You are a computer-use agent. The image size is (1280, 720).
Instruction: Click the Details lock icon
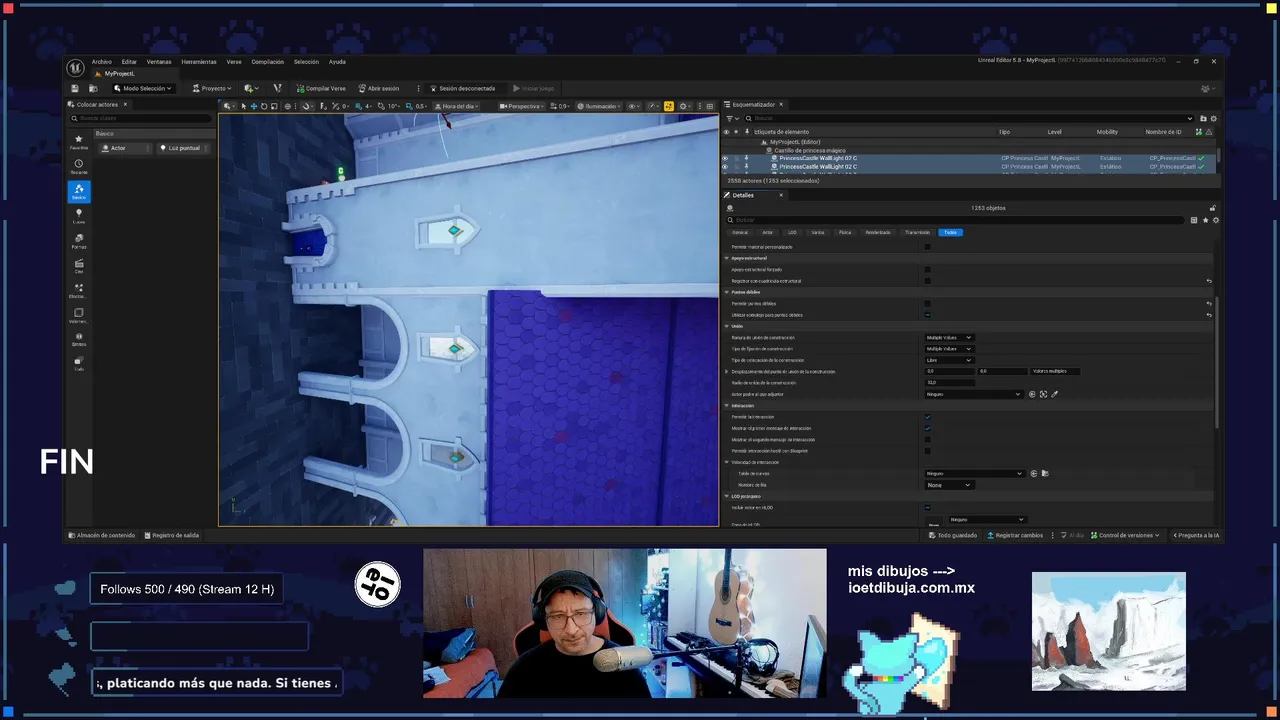(1213, 208)
